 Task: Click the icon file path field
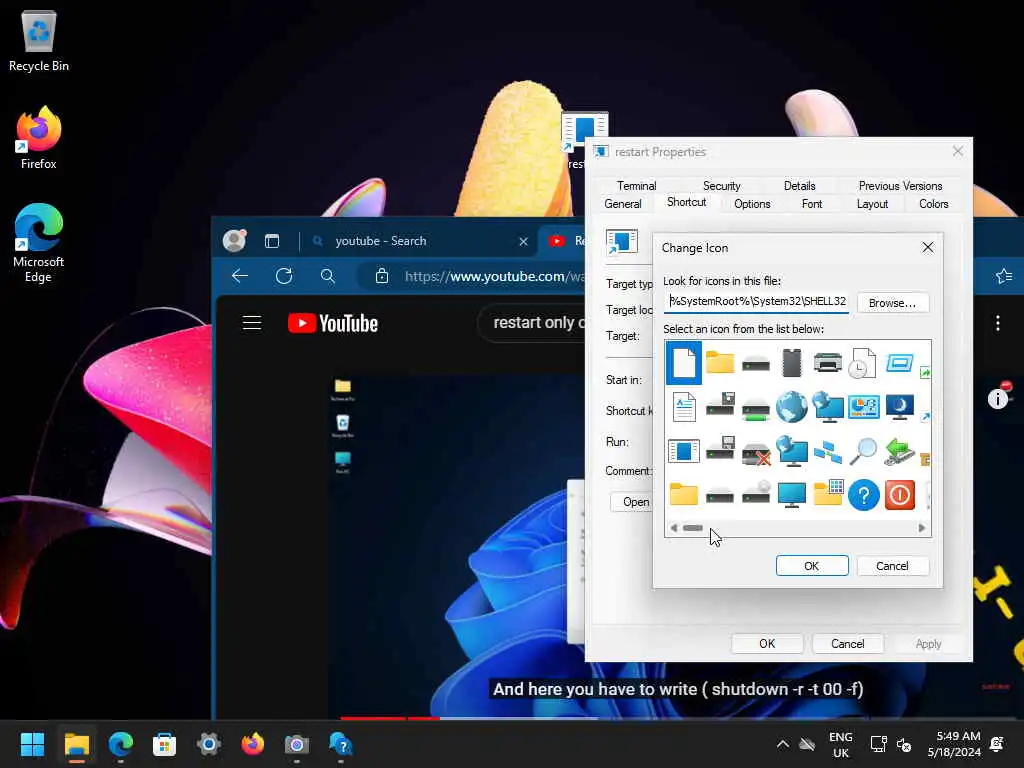756,302
